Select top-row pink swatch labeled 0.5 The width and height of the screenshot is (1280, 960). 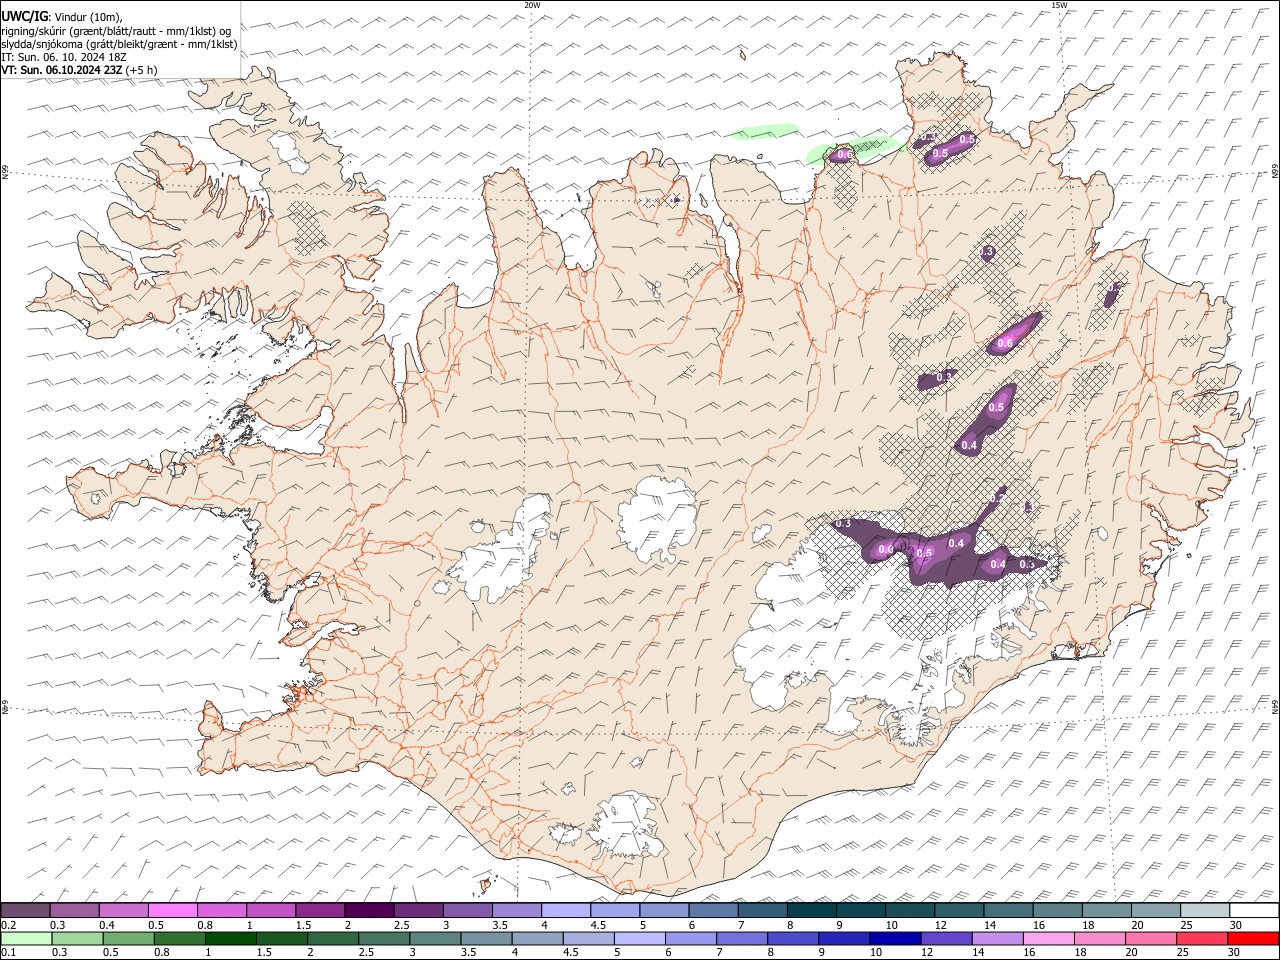coord(172,911)
